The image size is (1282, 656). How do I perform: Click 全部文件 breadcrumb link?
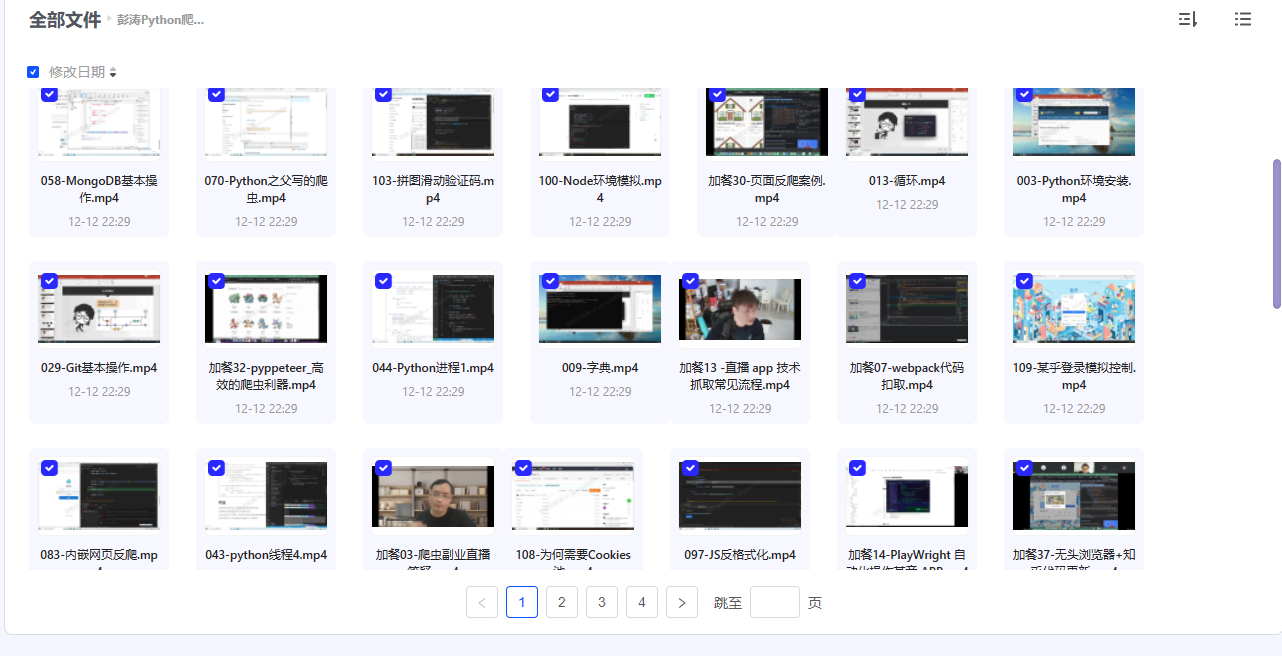[x=65, y=20]
